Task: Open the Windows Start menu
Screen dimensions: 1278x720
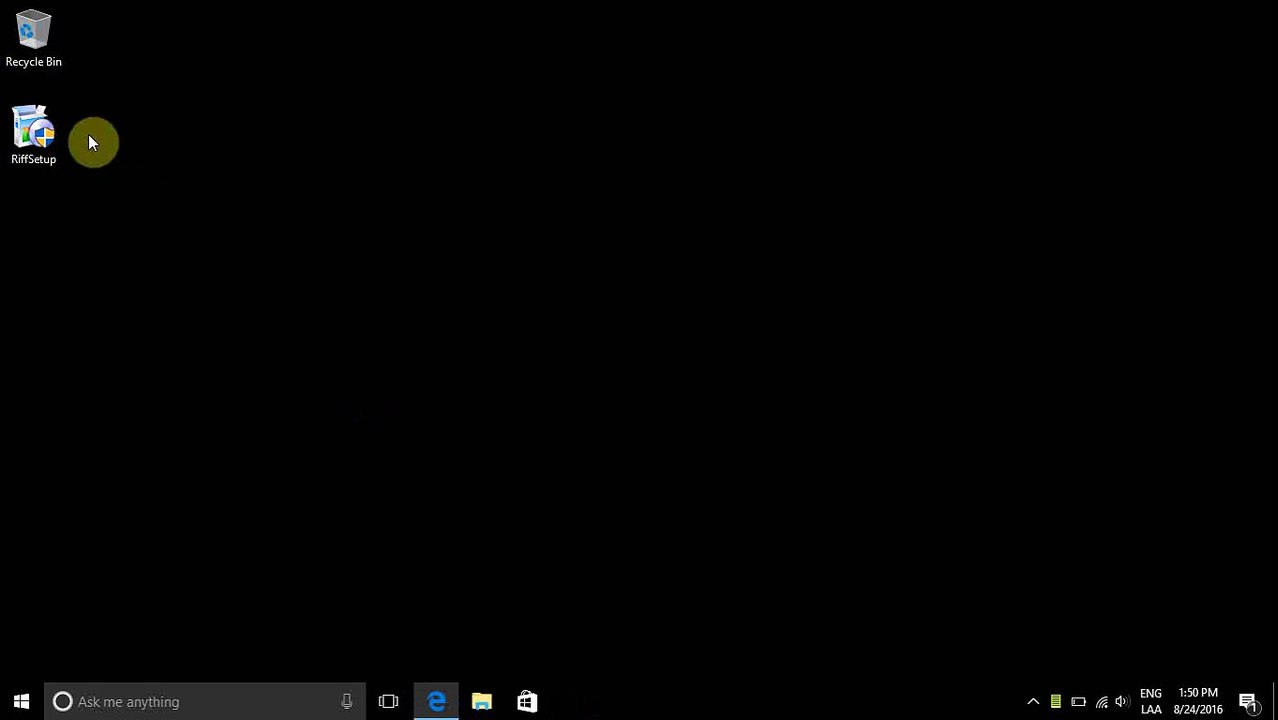Action: pos(21,702)
